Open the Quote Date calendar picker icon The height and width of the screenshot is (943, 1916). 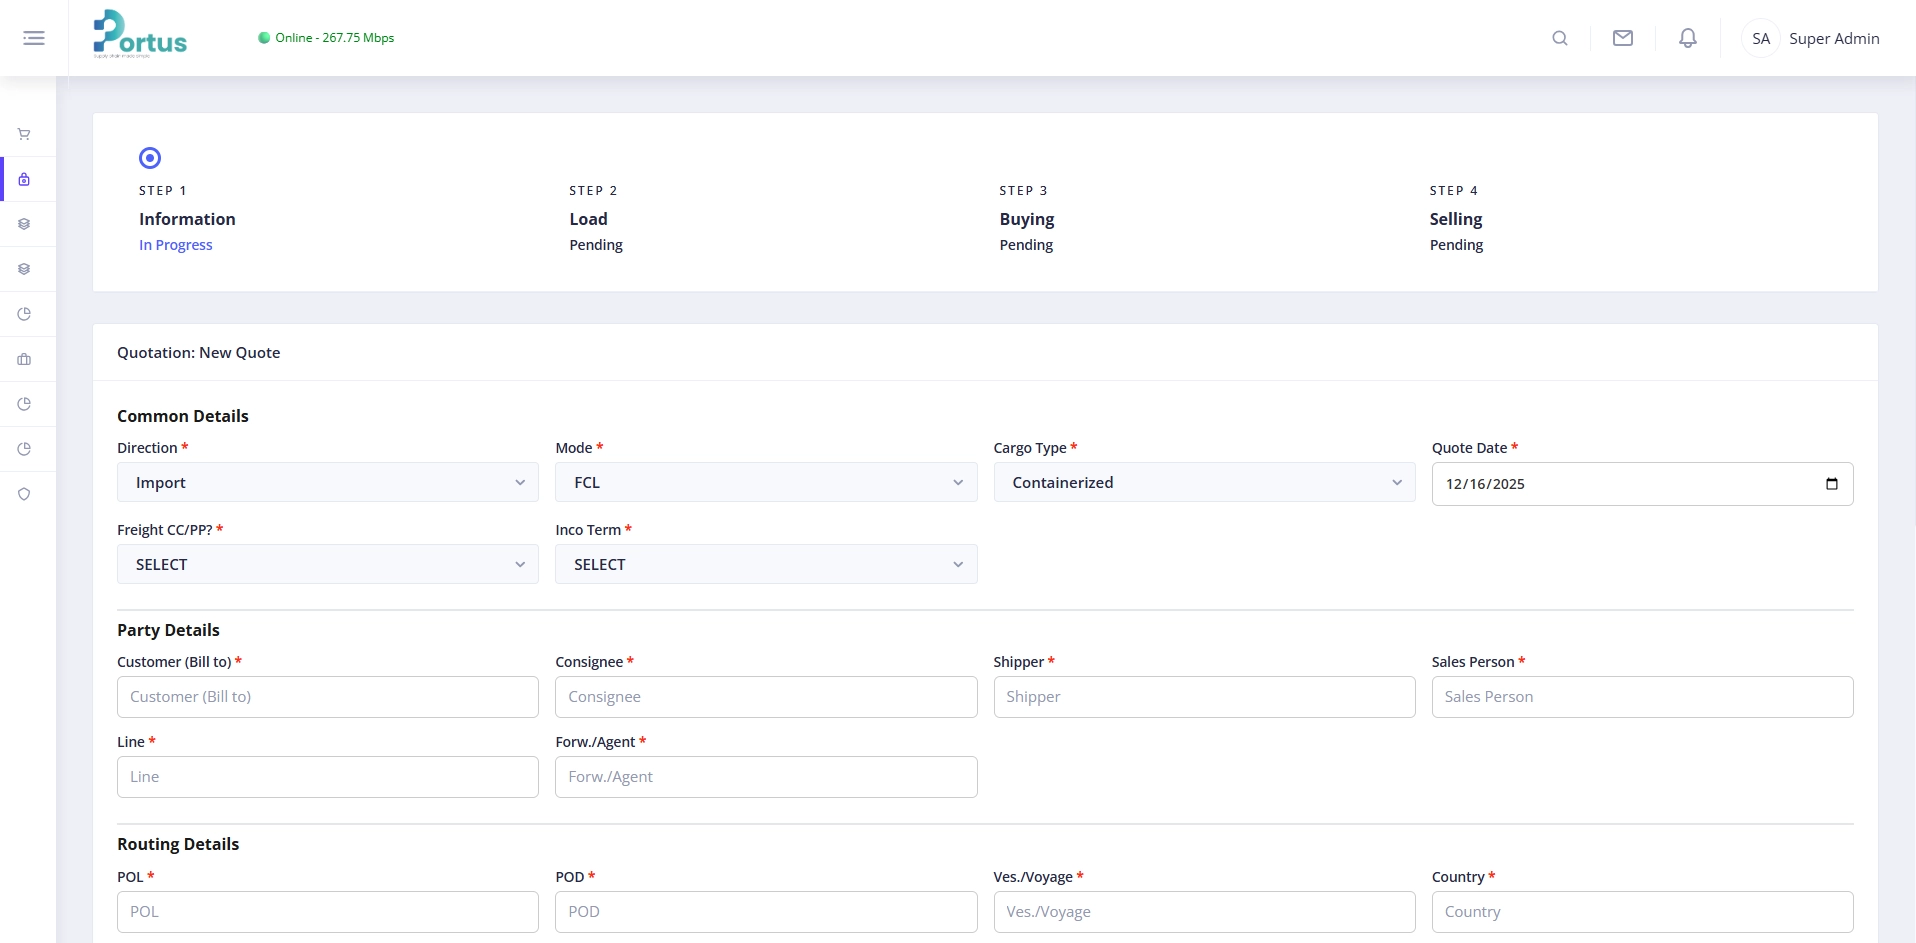click(1831, 484)
